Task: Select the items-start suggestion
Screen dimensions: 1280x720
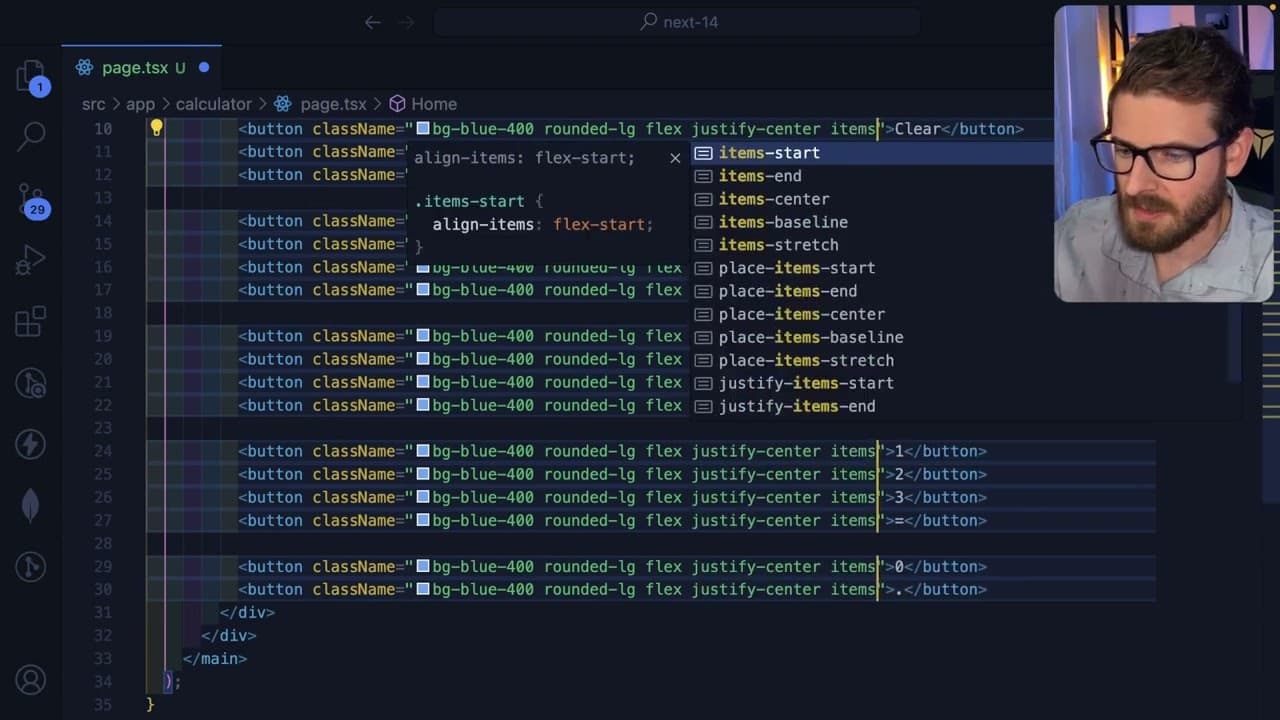Action: click(873, 153)
